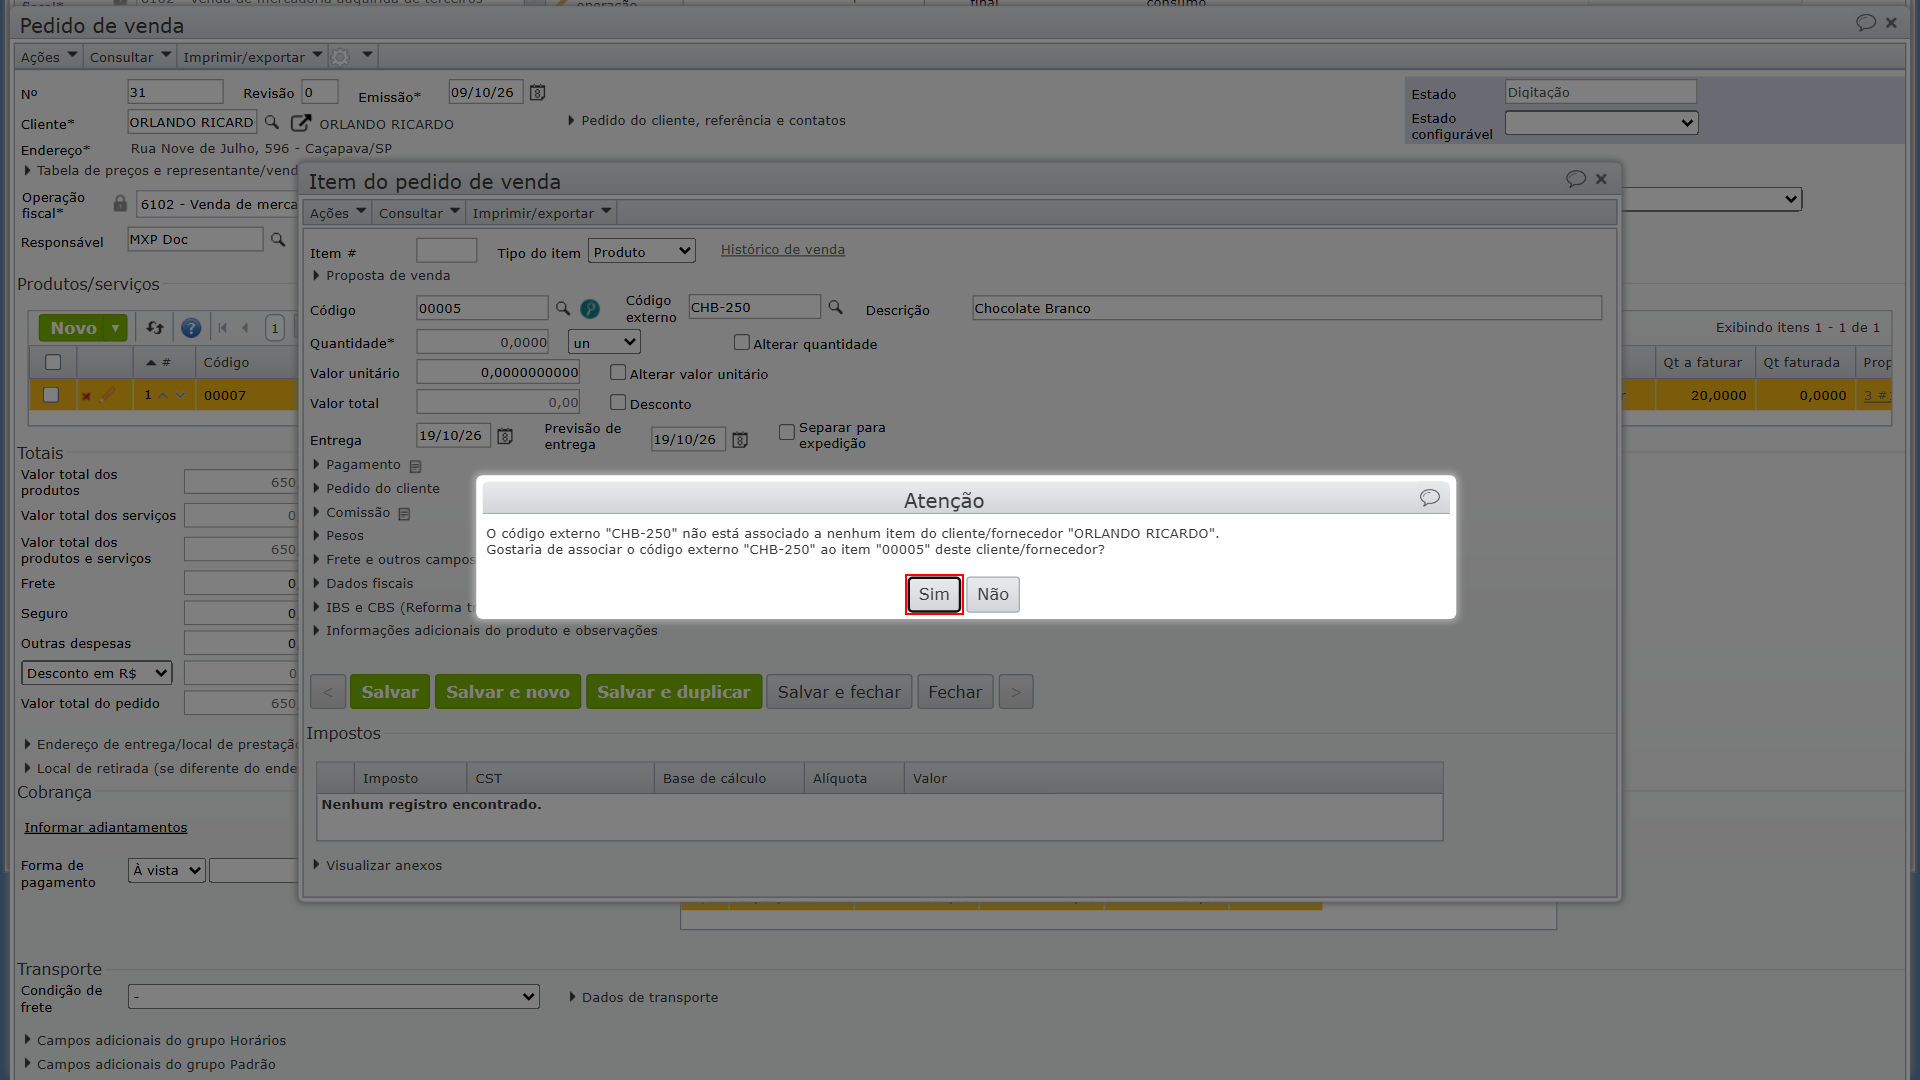The height and width of the screenshot is (1080, 1920).
Task: Open Ações menu in Item do pedido window
Action: [x=338, y=213]
